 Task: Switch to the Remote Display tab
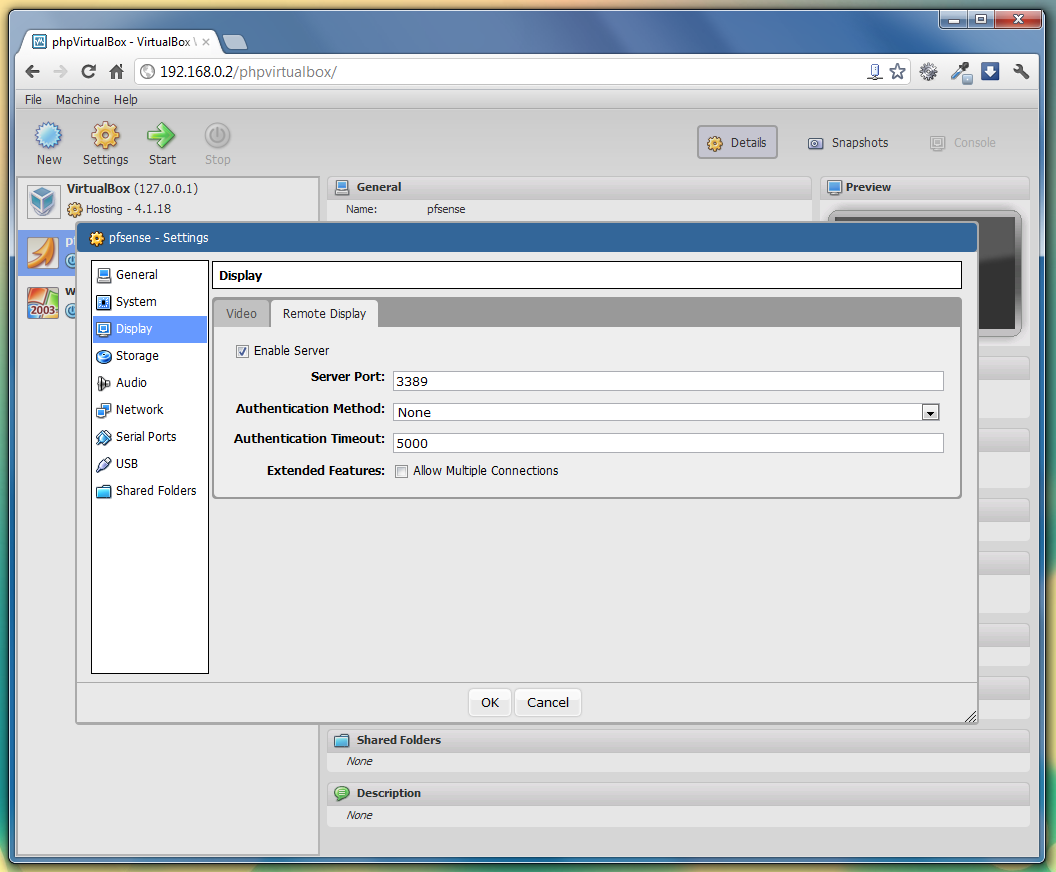pyautogui.click(x=324, y=314)
